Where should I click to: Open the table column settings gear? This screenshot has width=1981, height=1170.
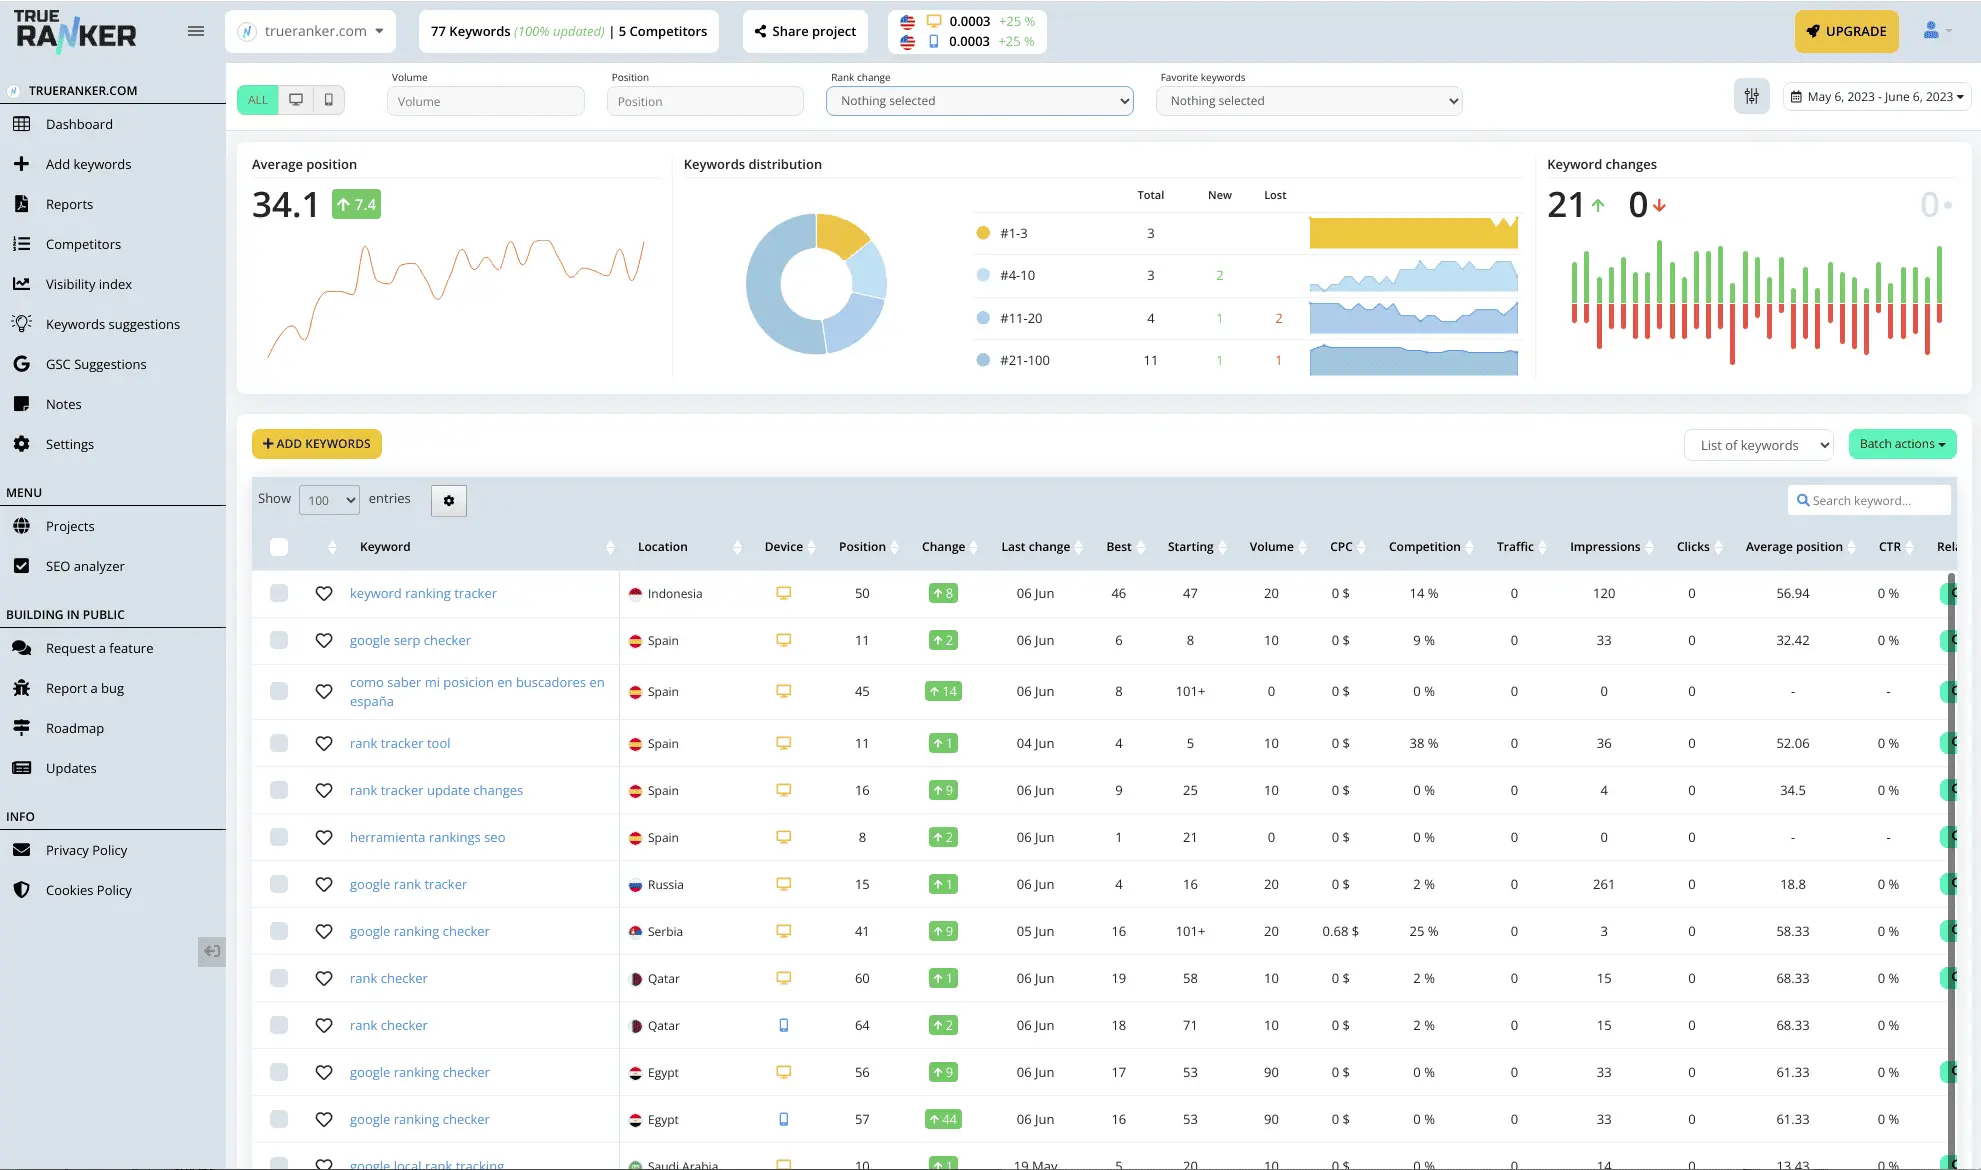point(448,500)
